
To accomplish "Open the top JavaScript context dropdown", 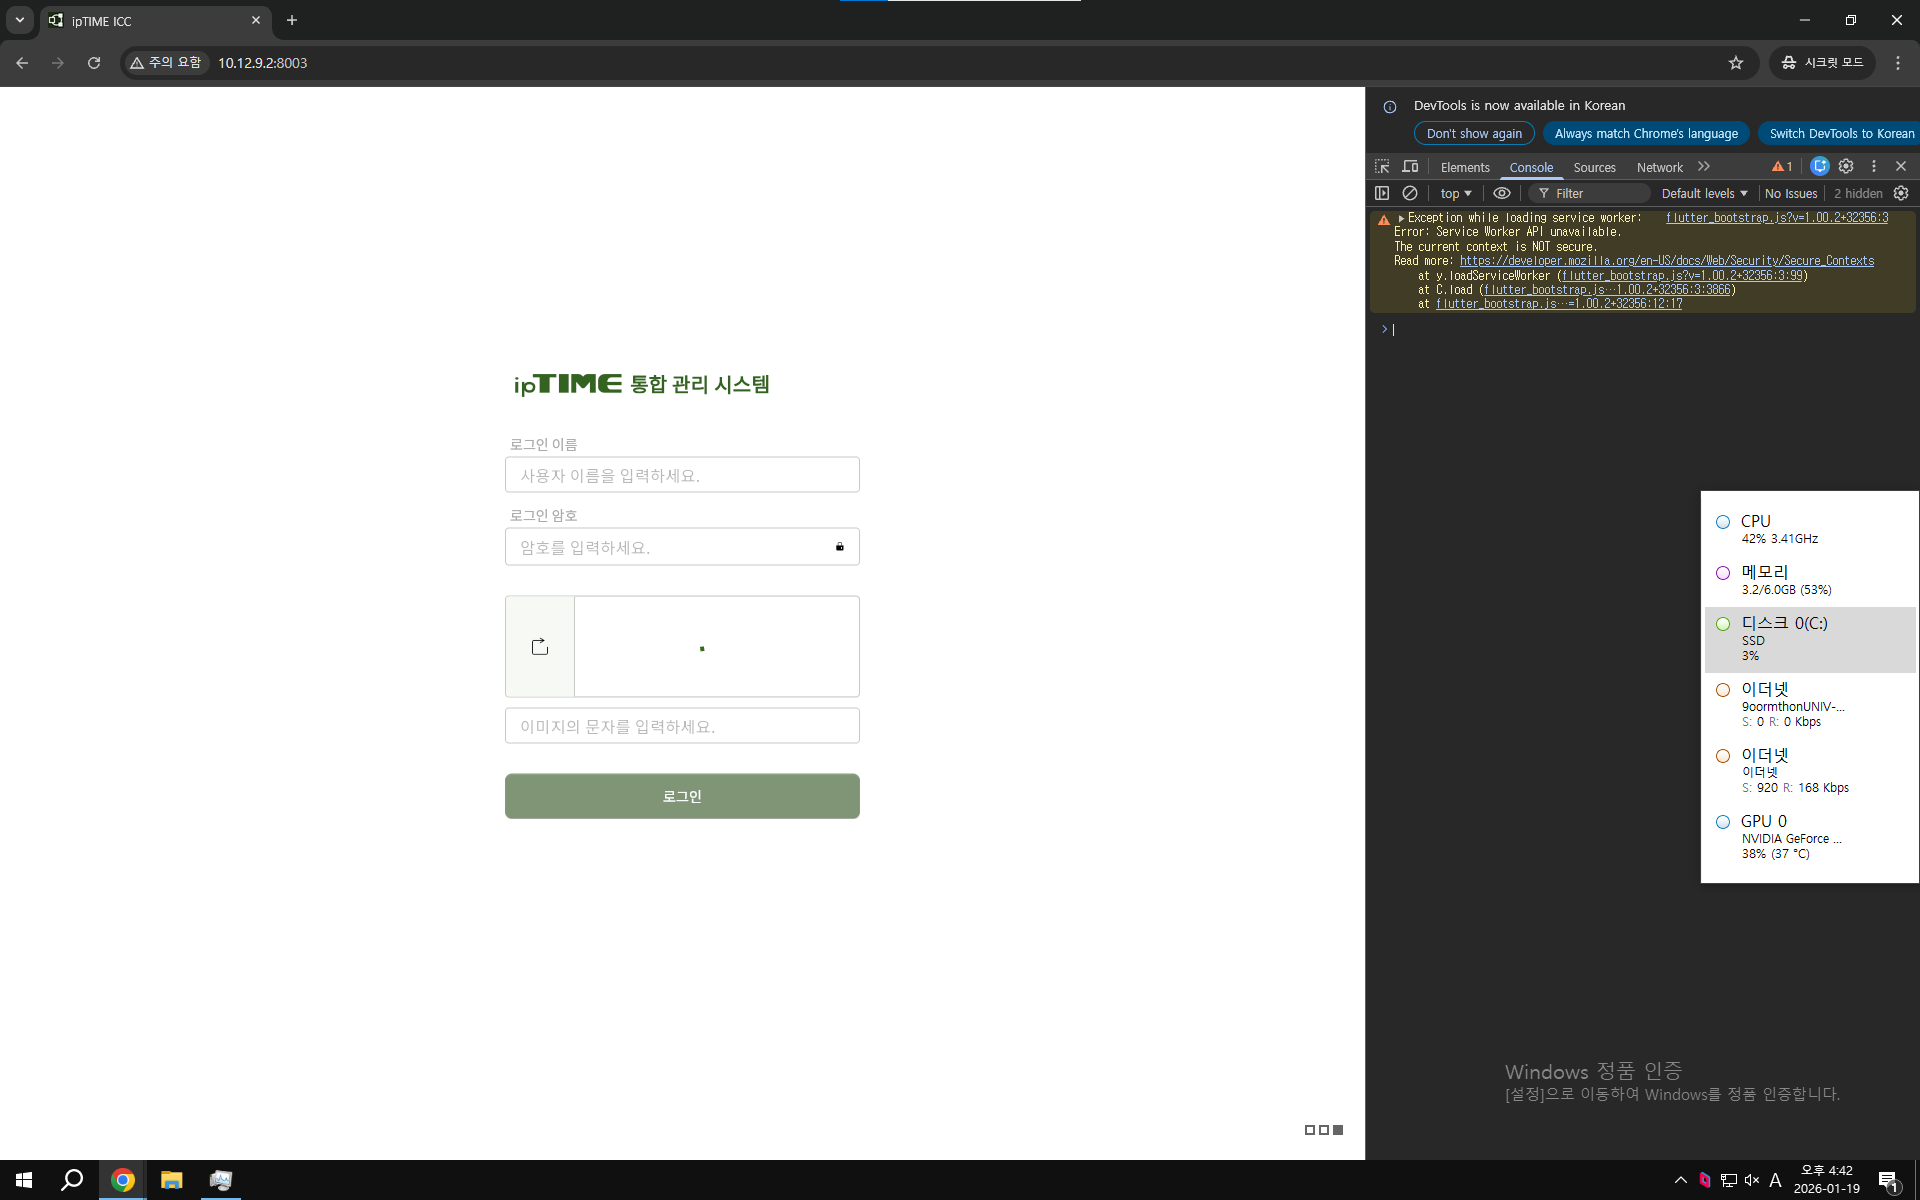I will (1456, 193).
